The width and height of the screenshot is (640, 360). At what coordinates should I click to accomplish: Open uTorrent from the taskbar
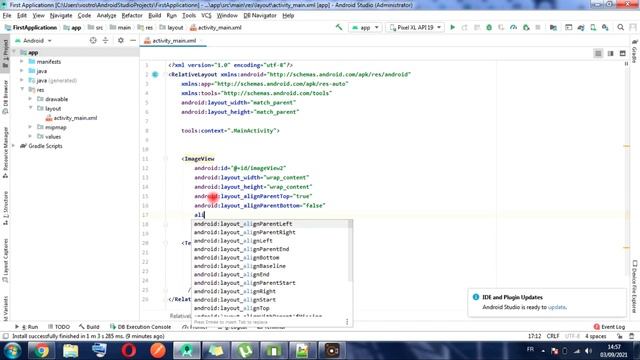(x=244, y=350)
